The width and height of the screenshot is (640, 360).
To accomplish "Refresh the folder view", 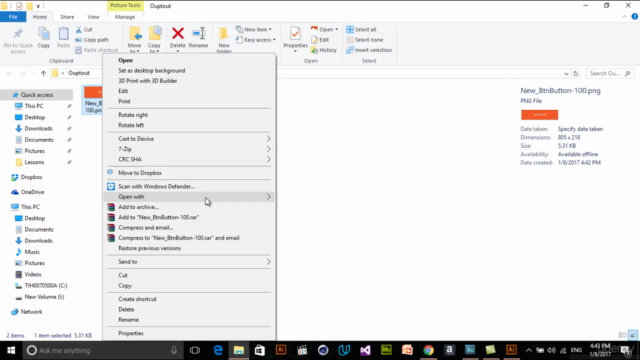I will click(x=576, y=73).
